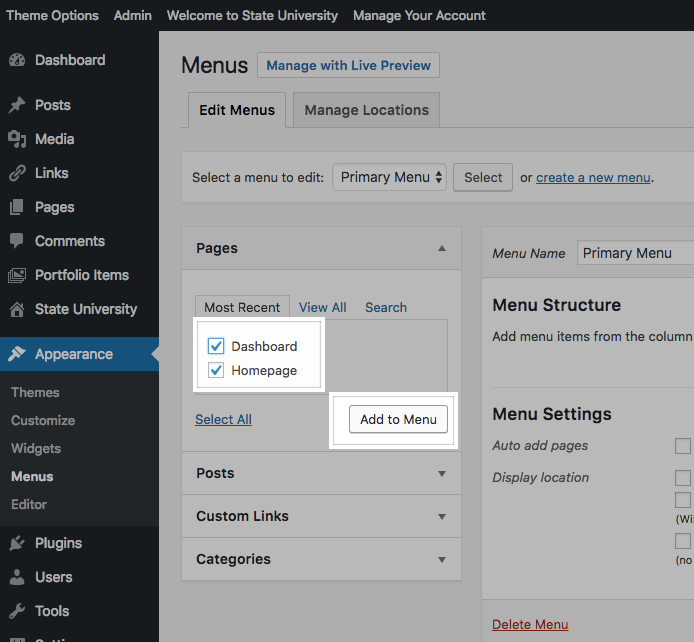Screen dimensions: 694x642
Task: Click the Appearance paintbrush icon
Action: tap(17, 354)
